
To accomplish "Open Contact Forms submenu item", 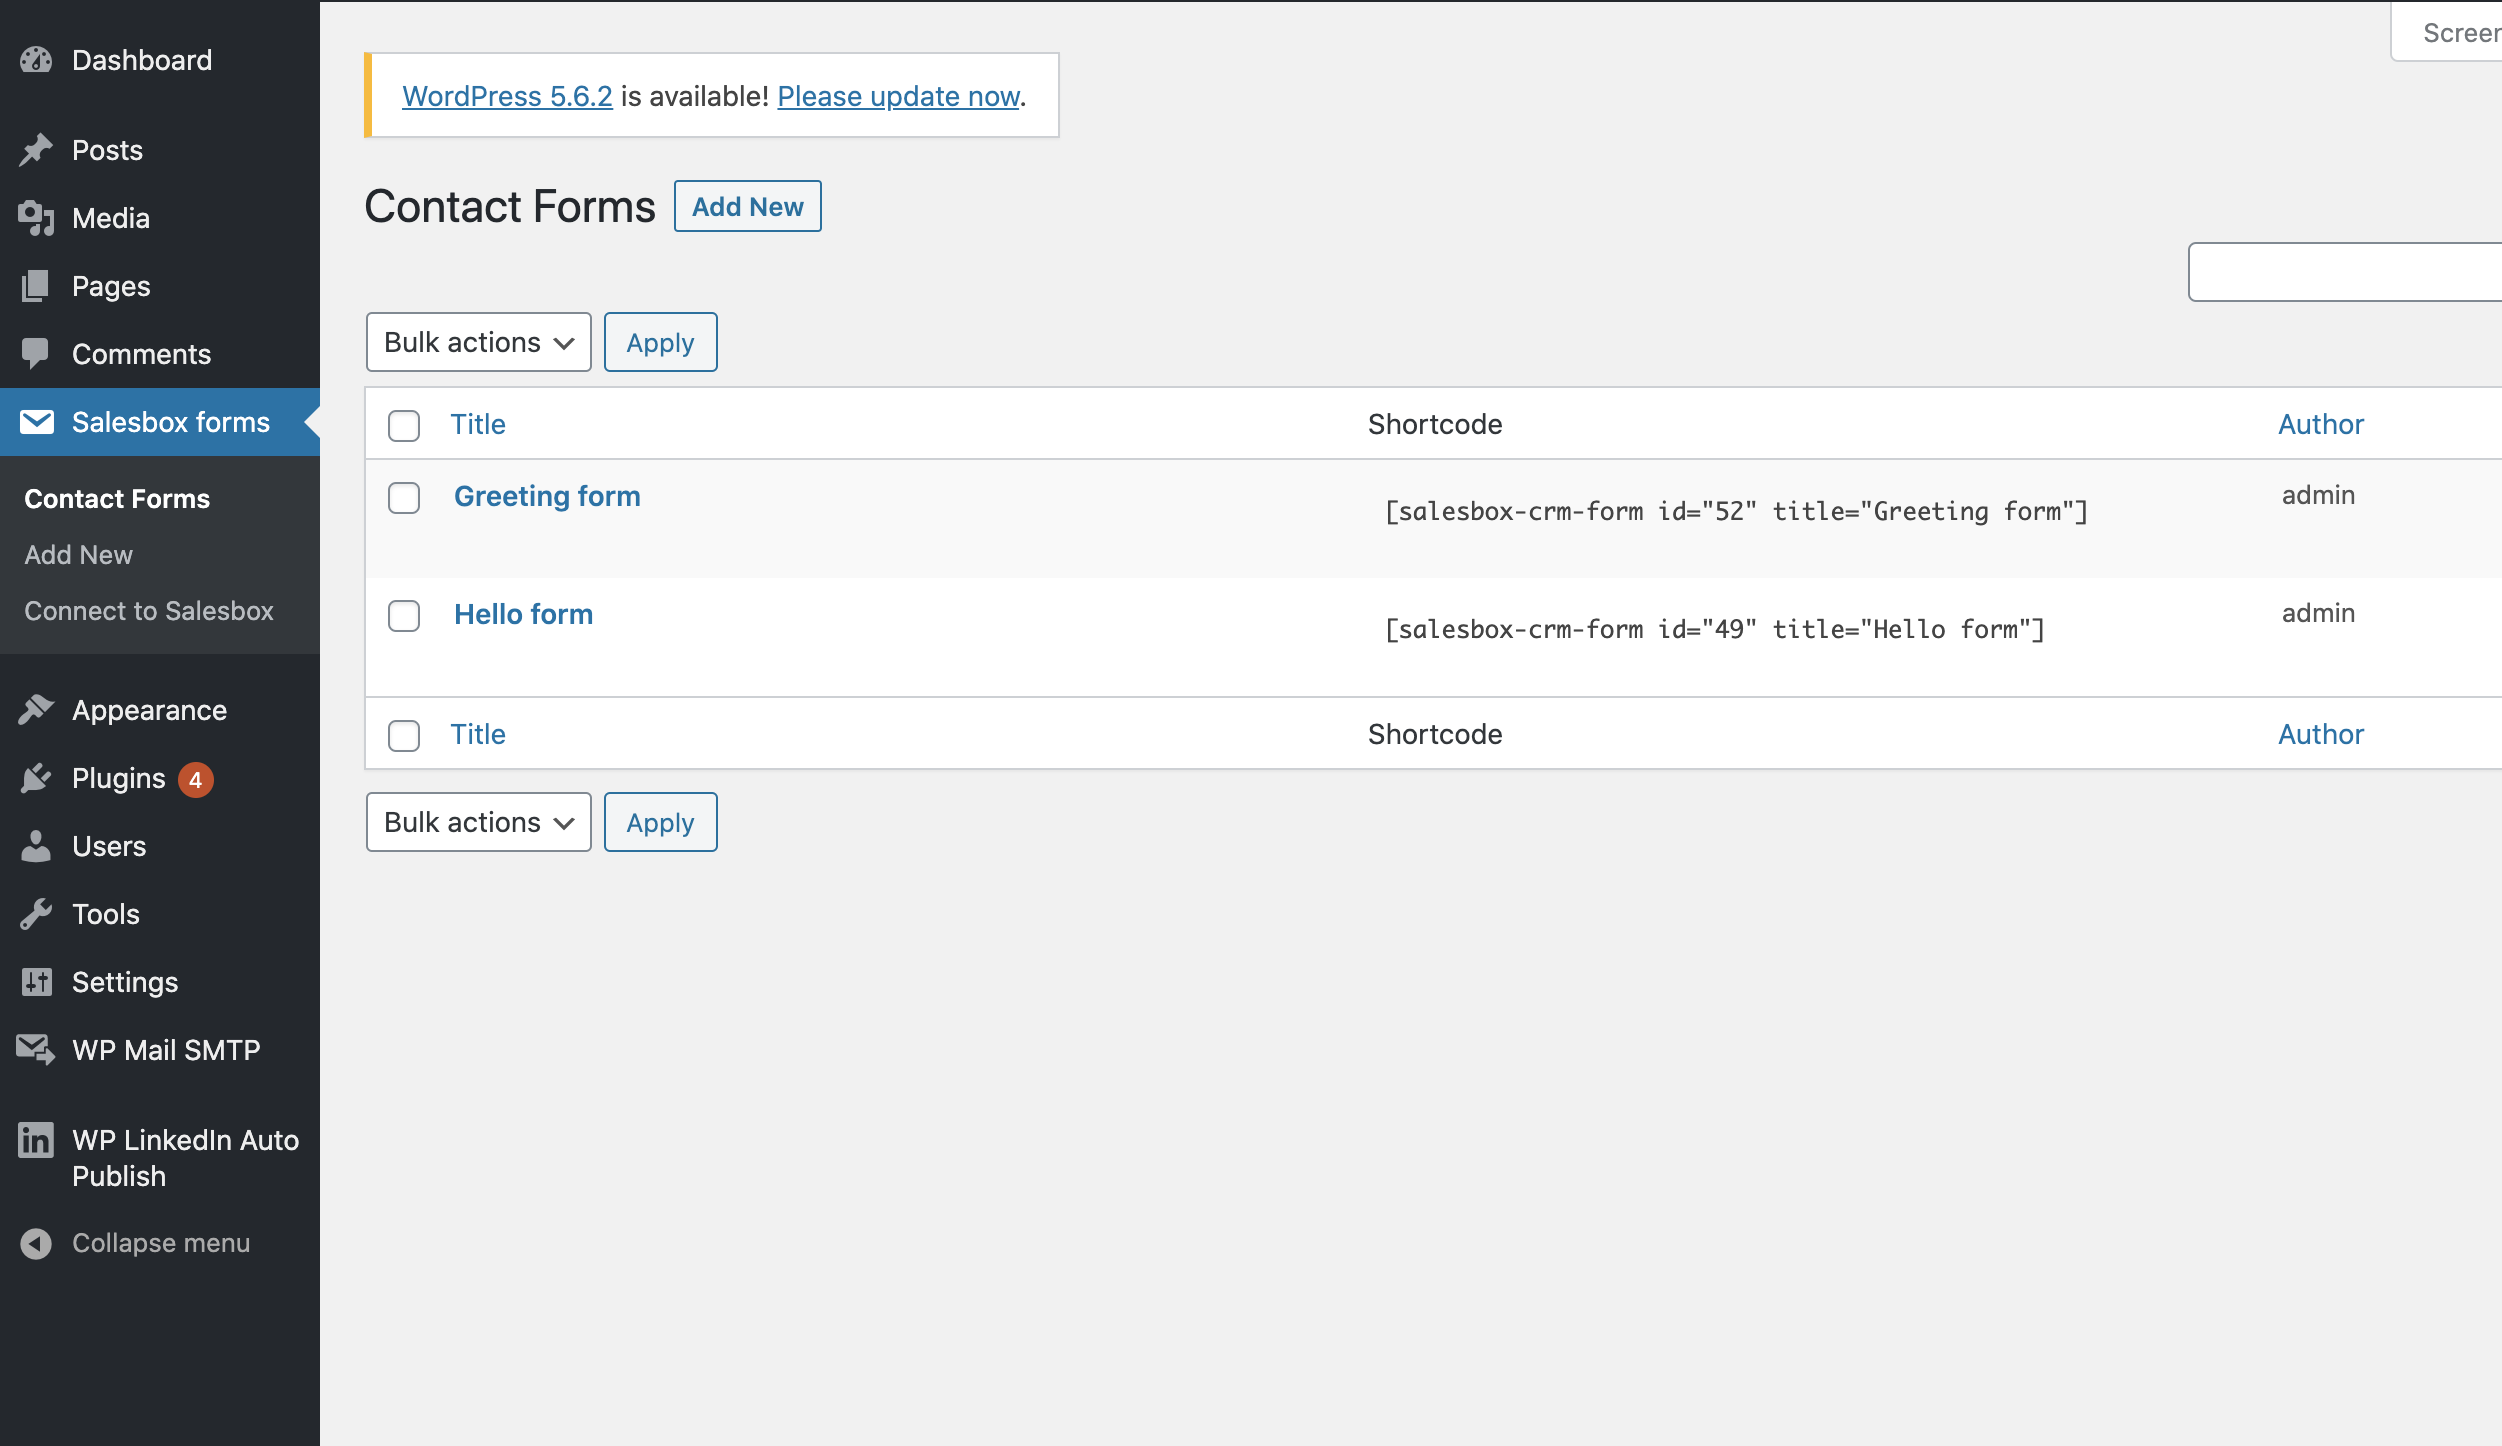I will 117,499.
